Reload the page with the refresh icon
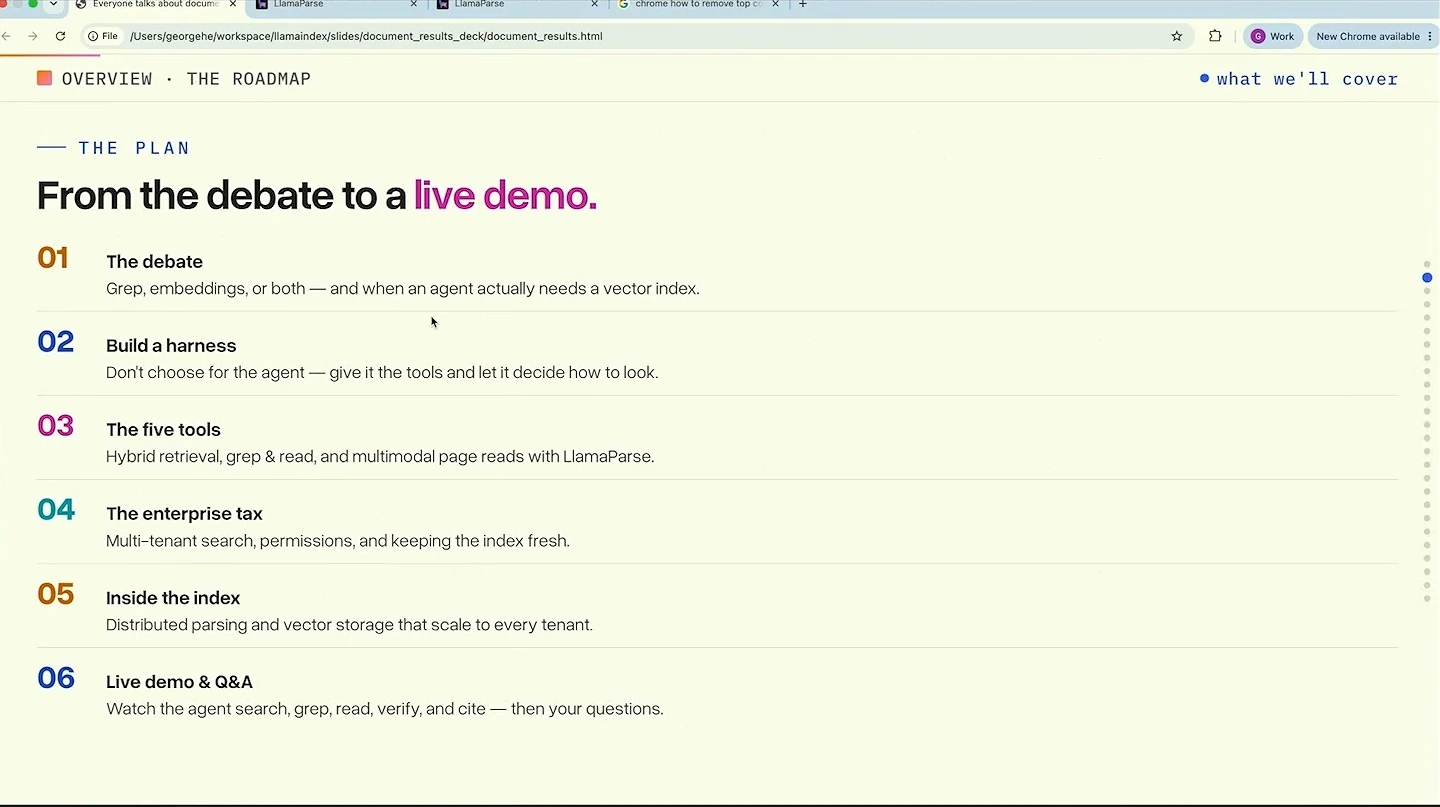The width and height of the screenshot is (1440, 807). pos(60,36)
